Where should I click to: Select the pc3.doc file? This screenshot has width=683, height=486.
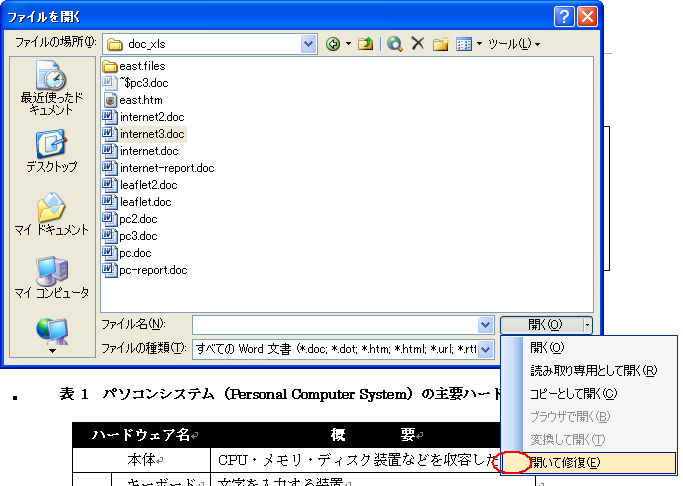point(130,236)
